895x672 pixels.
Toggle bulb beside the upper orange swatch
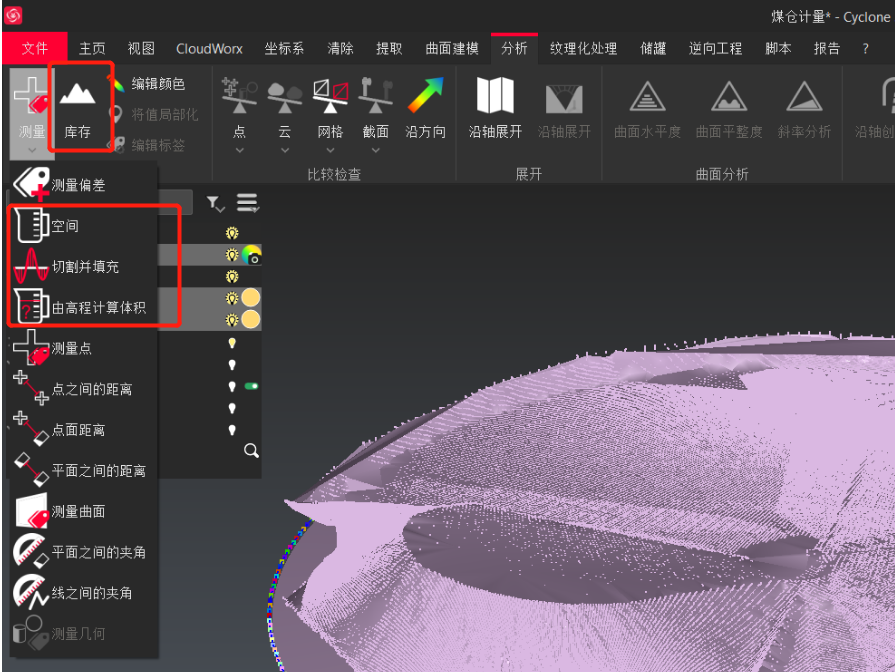[x=232, y=298]
